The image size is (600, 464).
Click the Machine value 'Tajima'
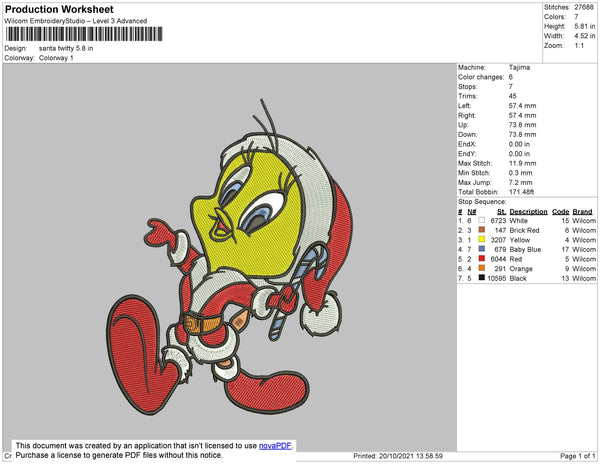coord(519,67)
